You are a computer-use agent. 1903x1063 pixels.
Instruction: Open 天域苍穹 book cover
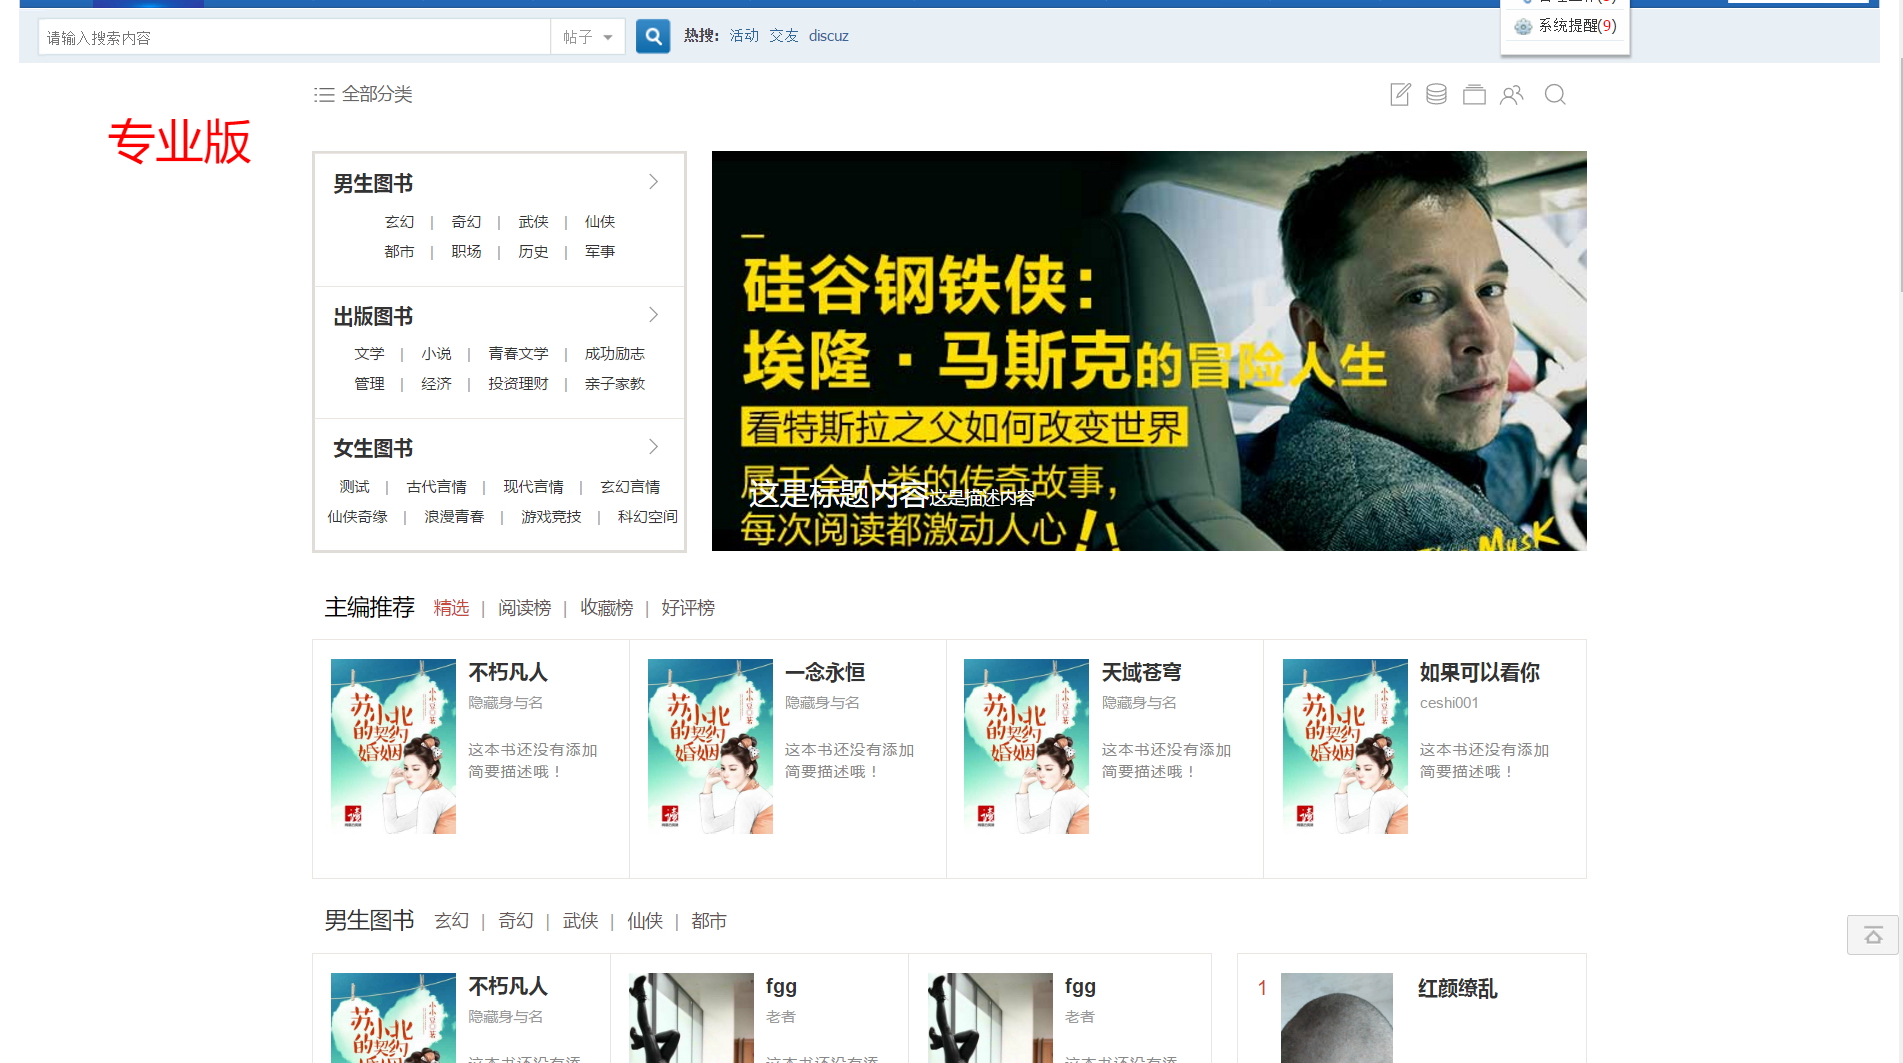point(1026,746)
